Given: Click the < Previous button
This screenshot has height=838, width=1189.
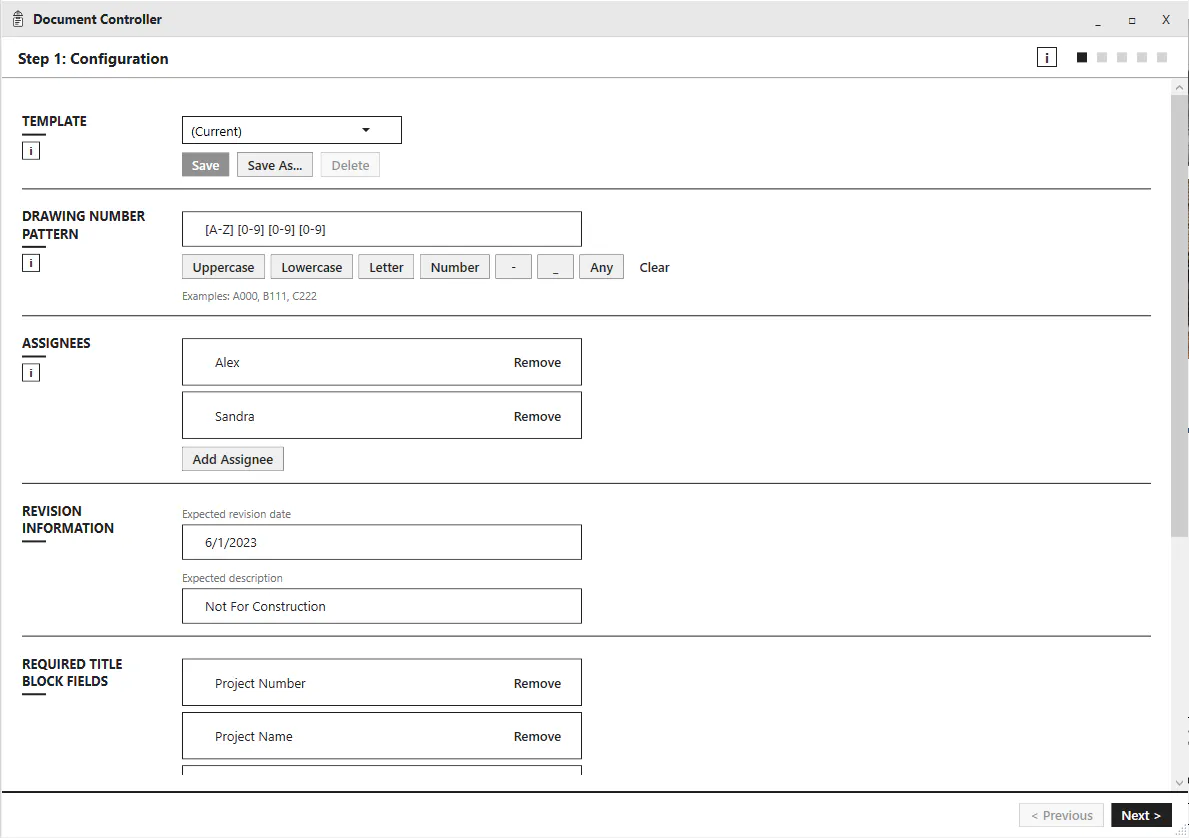Looking at the screenshot, I should (x=1062, y=815).
